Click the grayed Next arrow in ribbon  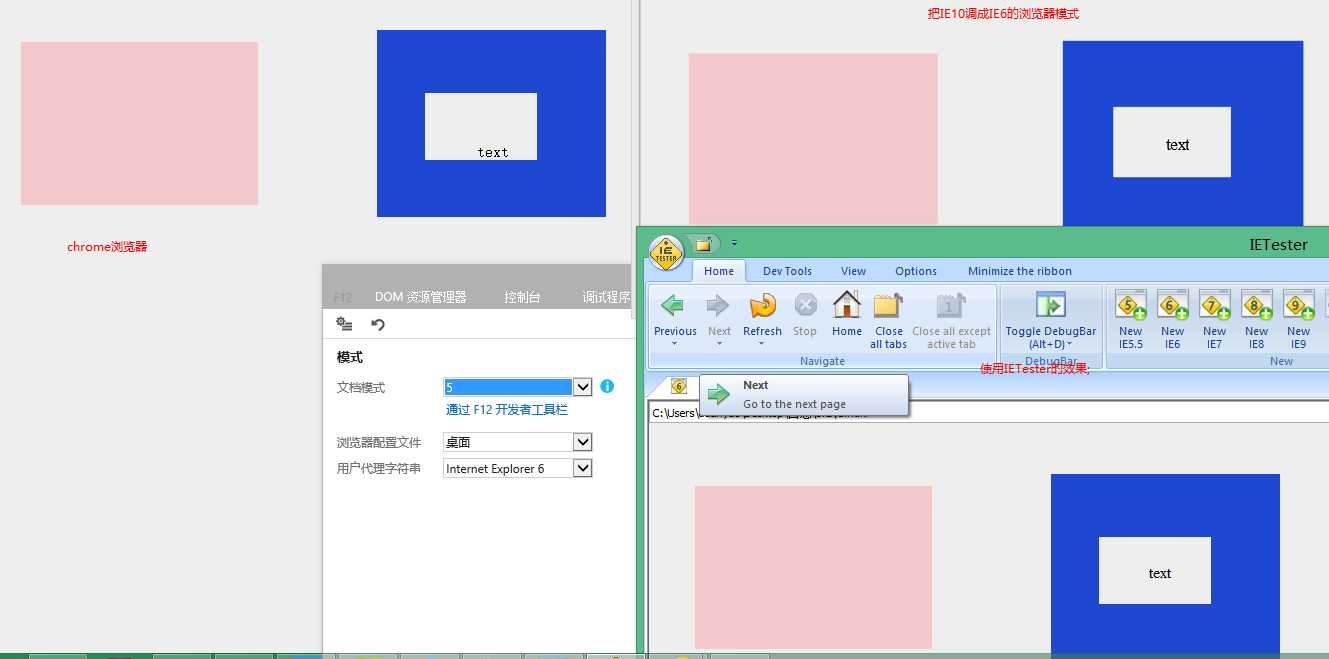click(x=719, y=306)
